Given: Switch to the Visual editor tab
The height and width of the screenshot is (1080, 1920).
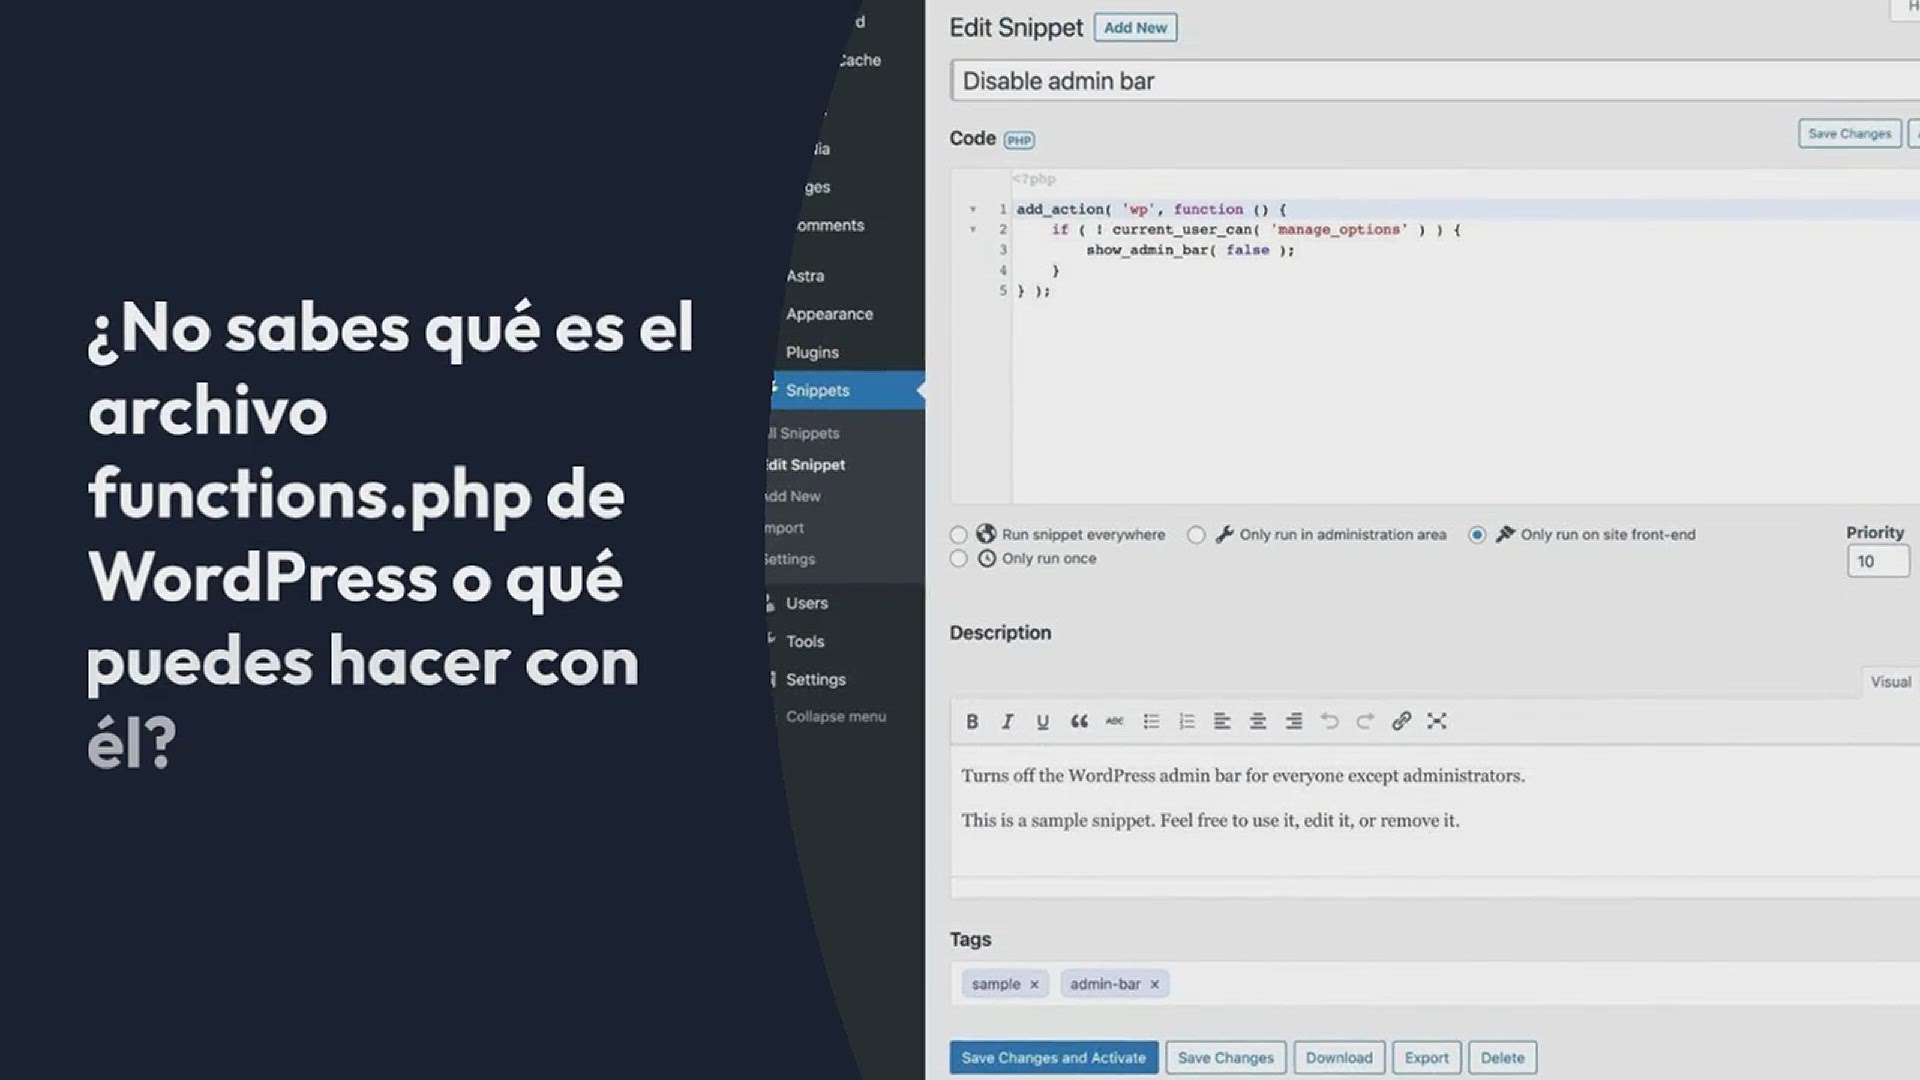Looking at the screenshot, I should [x=1890, y=682].
